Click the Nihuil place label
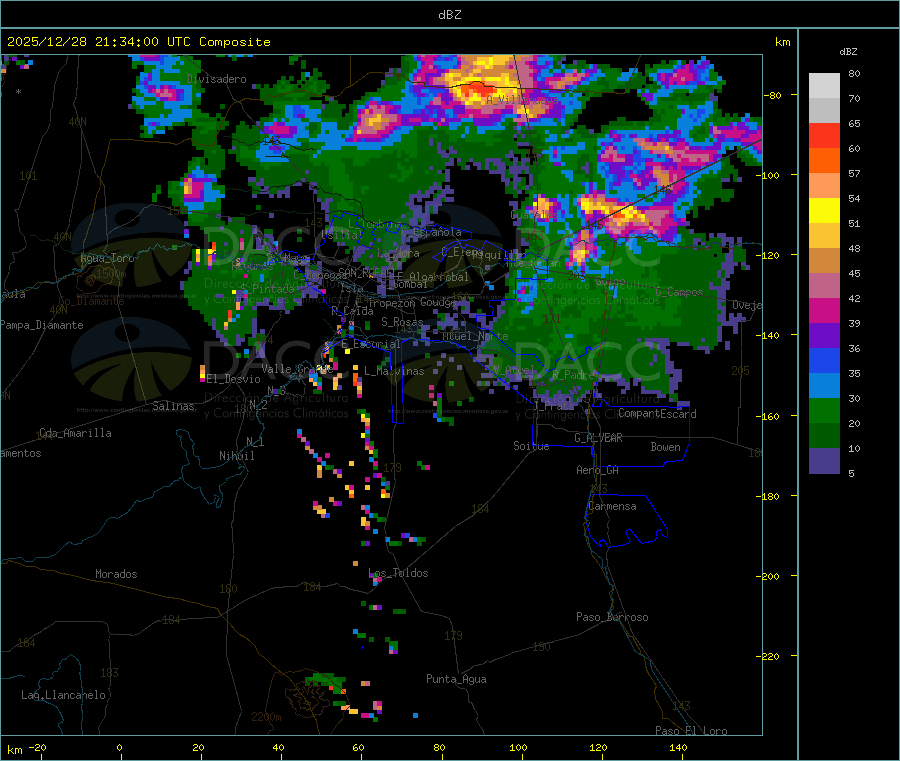Screen dimensions: 900x761 click(x=237, y=456)
